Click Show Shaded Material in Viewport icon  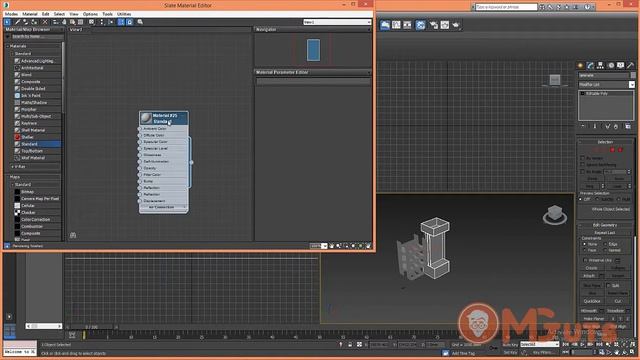73,22
